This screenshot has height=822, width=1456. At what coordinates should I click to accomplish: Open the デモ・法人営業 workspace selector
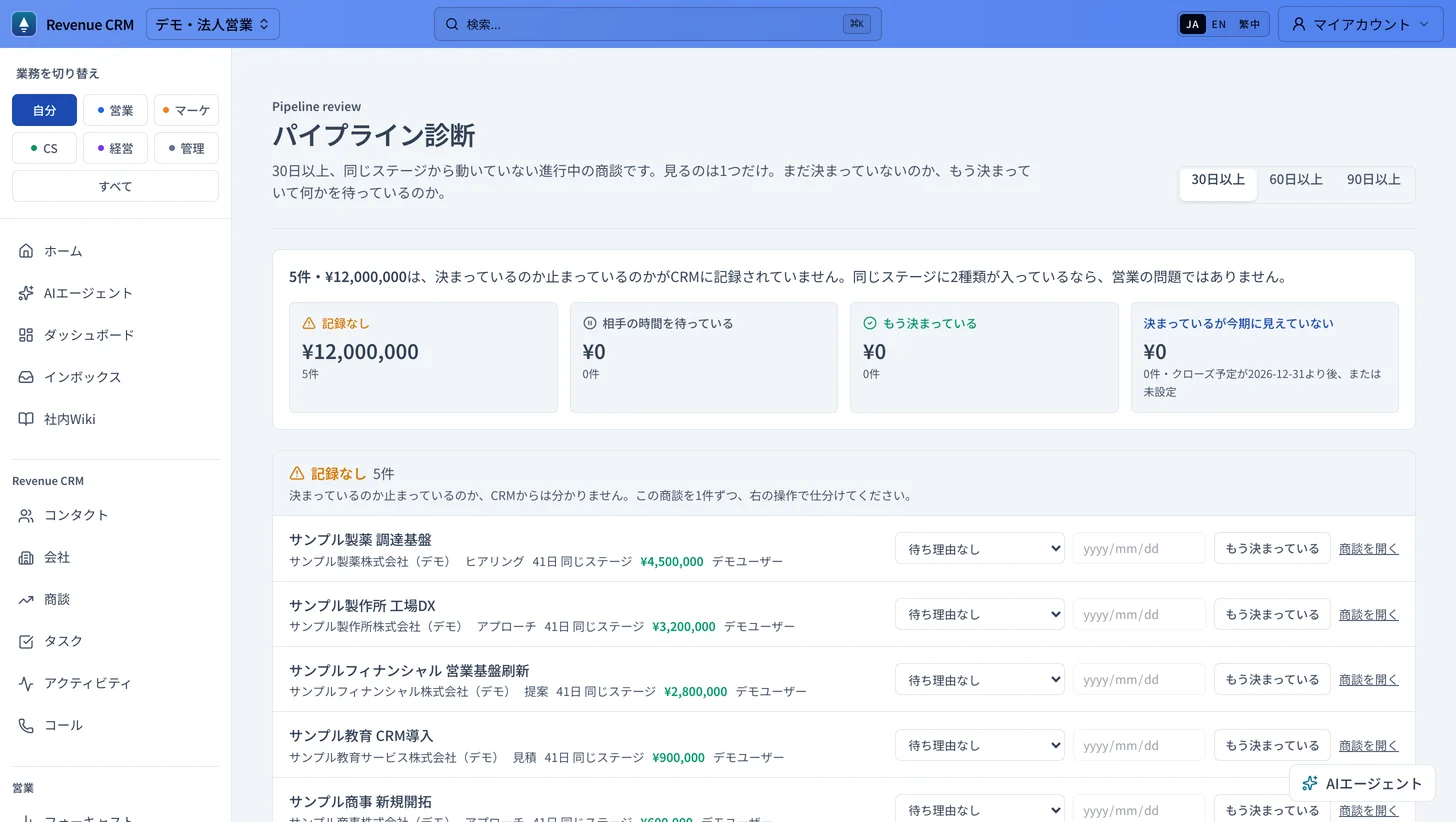pyautogui.click(x=213, y=24)
